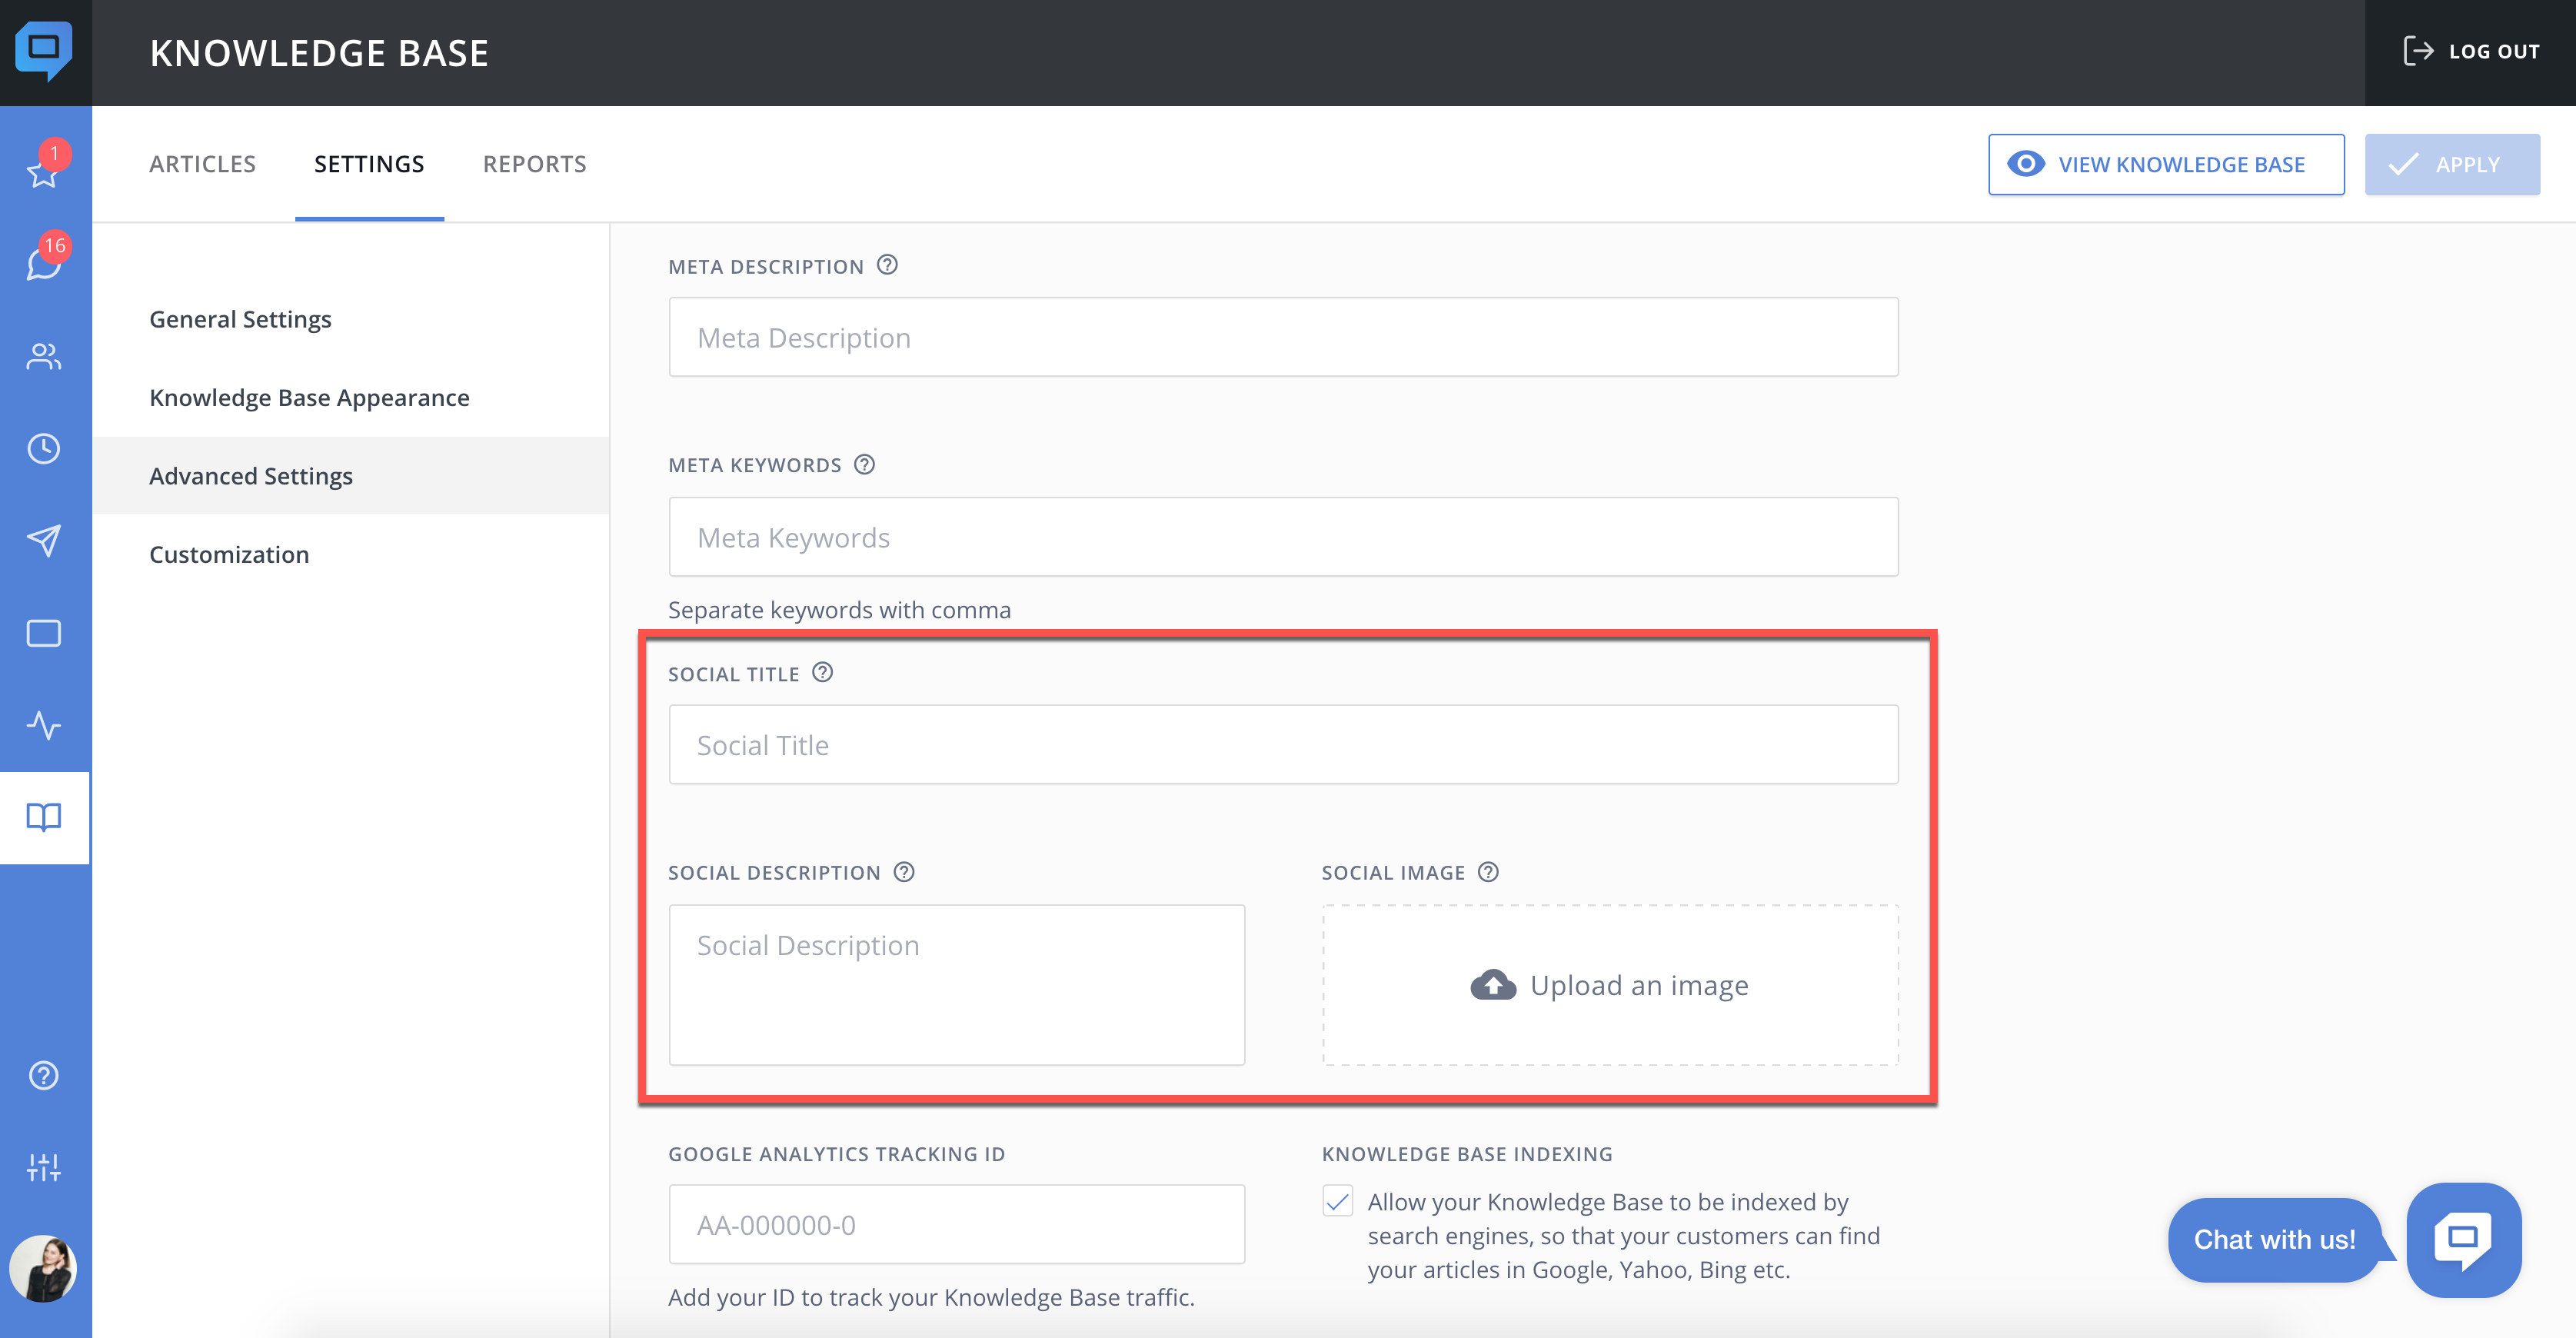Focus the Meta Description field
This screenshot has height=1338, width=2576.
pyautogui.click(x=1283, y=337)
